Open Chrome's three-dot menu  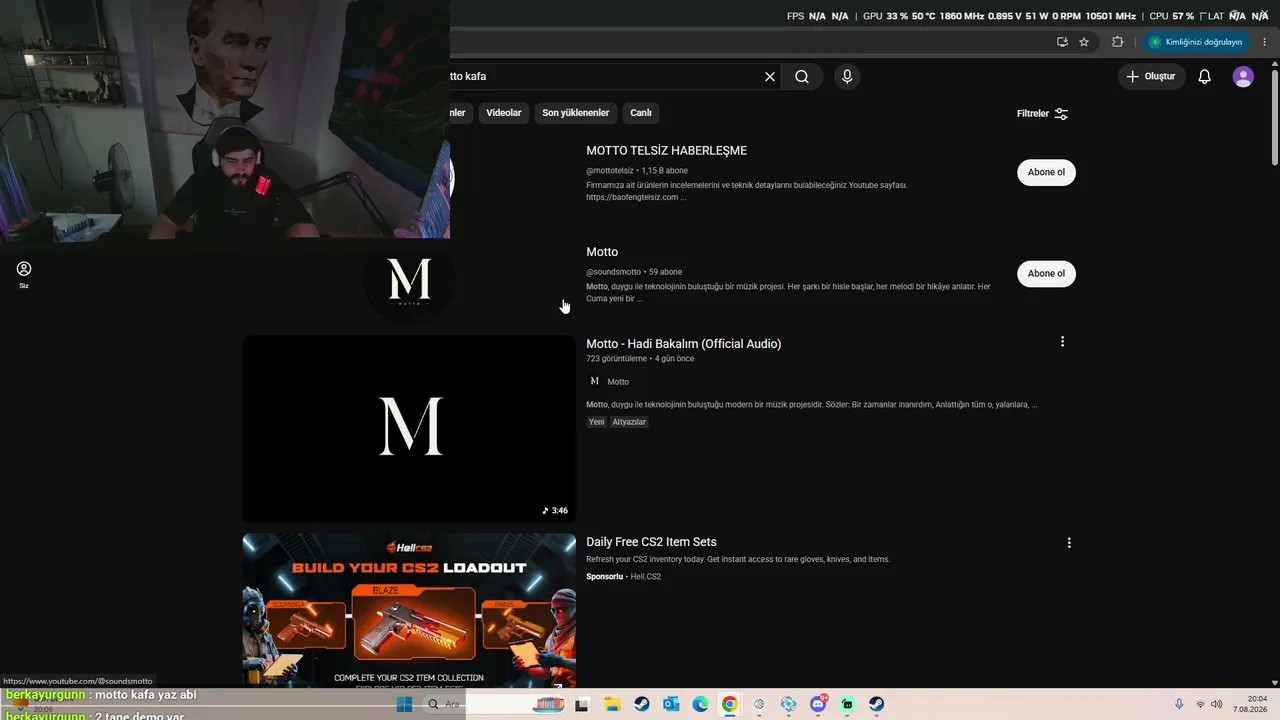click(1265, 42)
